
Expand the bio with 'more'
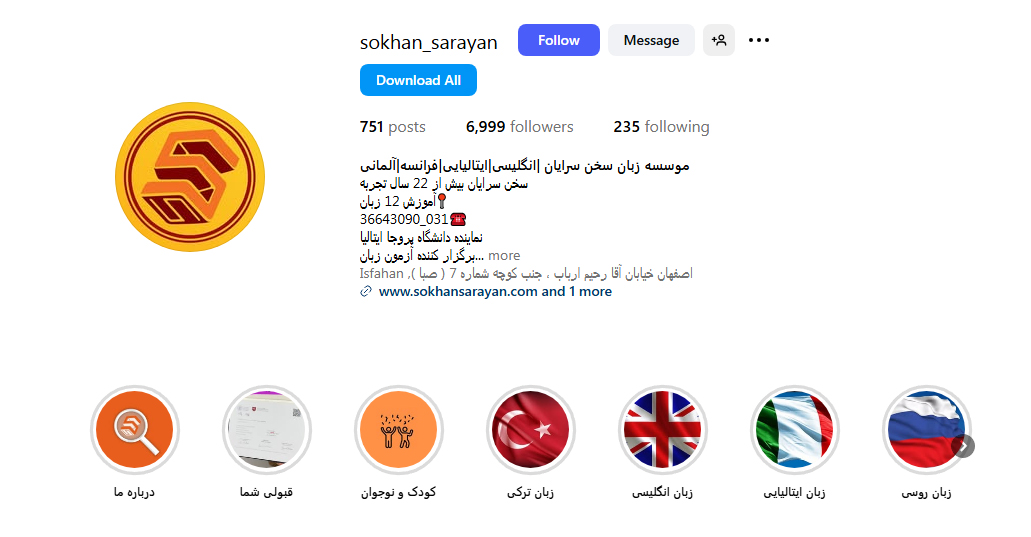pyautogui.click(x=504, y=256)
